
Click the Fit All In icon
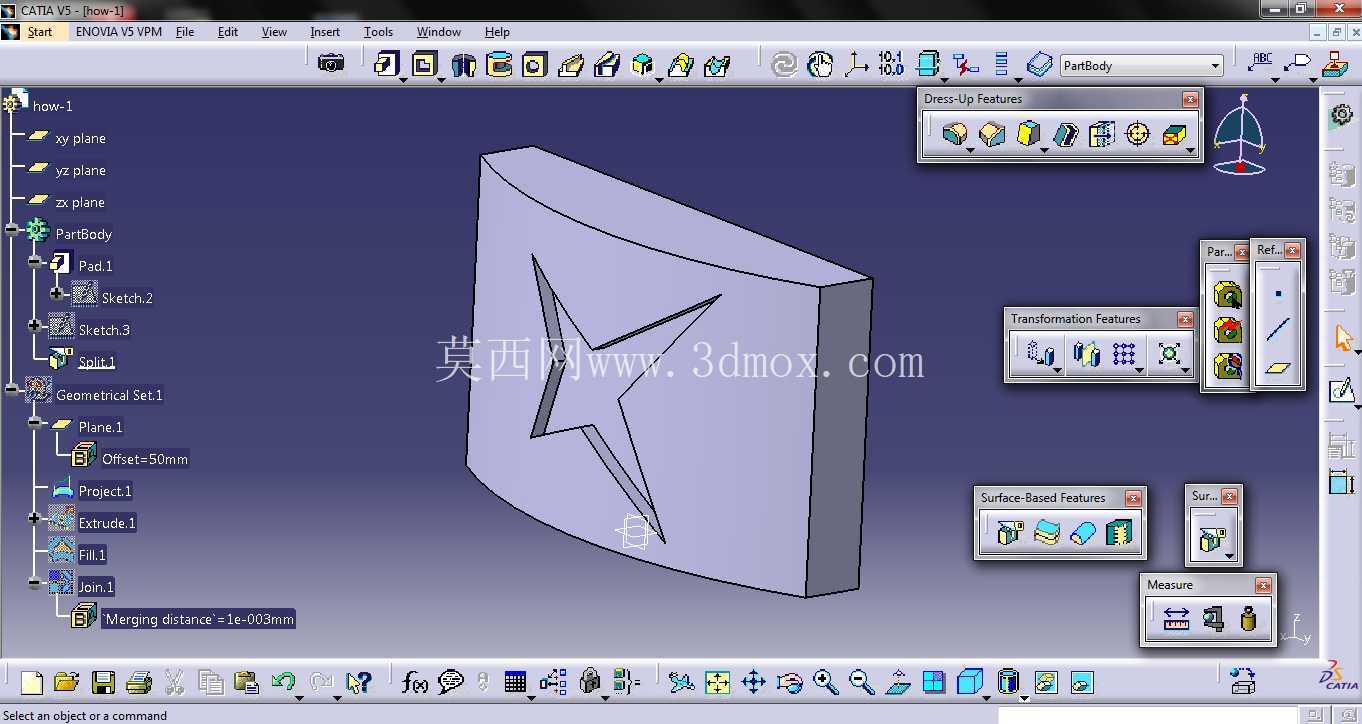tap(718, 683)
